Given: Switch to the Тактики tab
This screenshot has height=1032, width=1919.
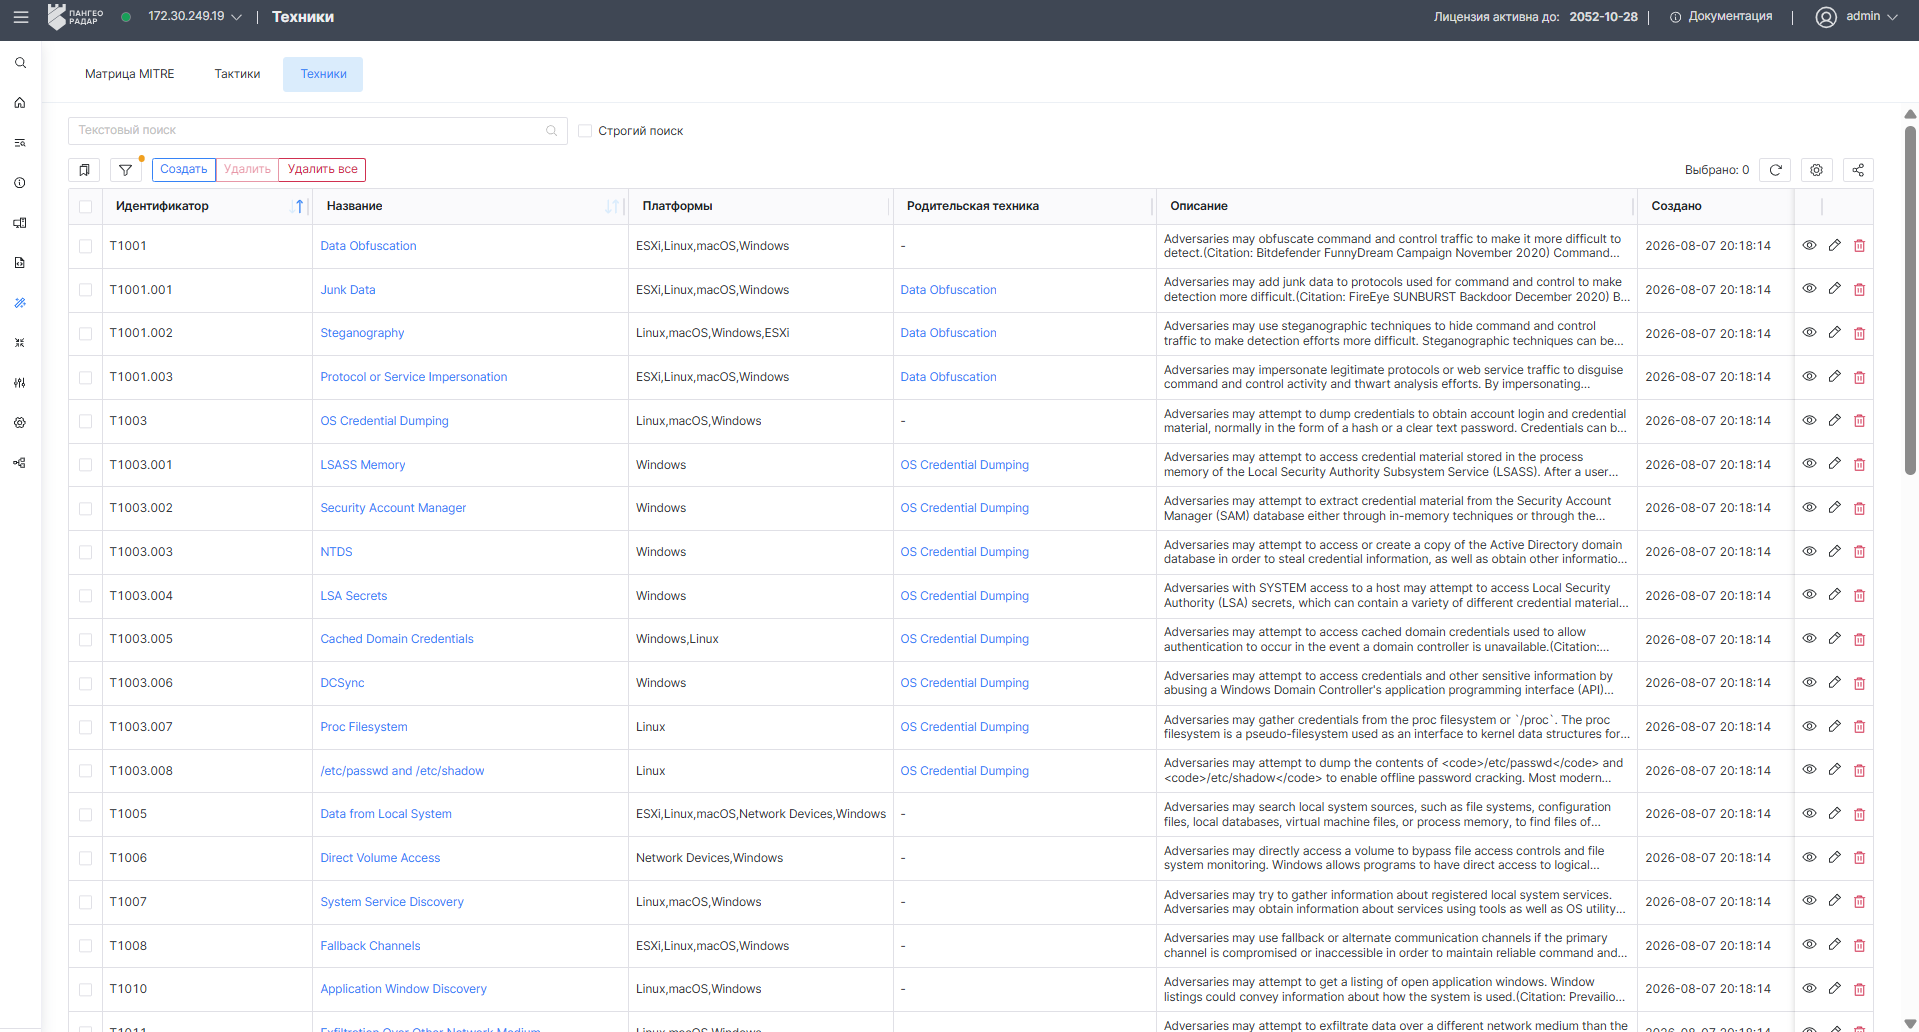Looking at the screenshot, I should 237,74.
